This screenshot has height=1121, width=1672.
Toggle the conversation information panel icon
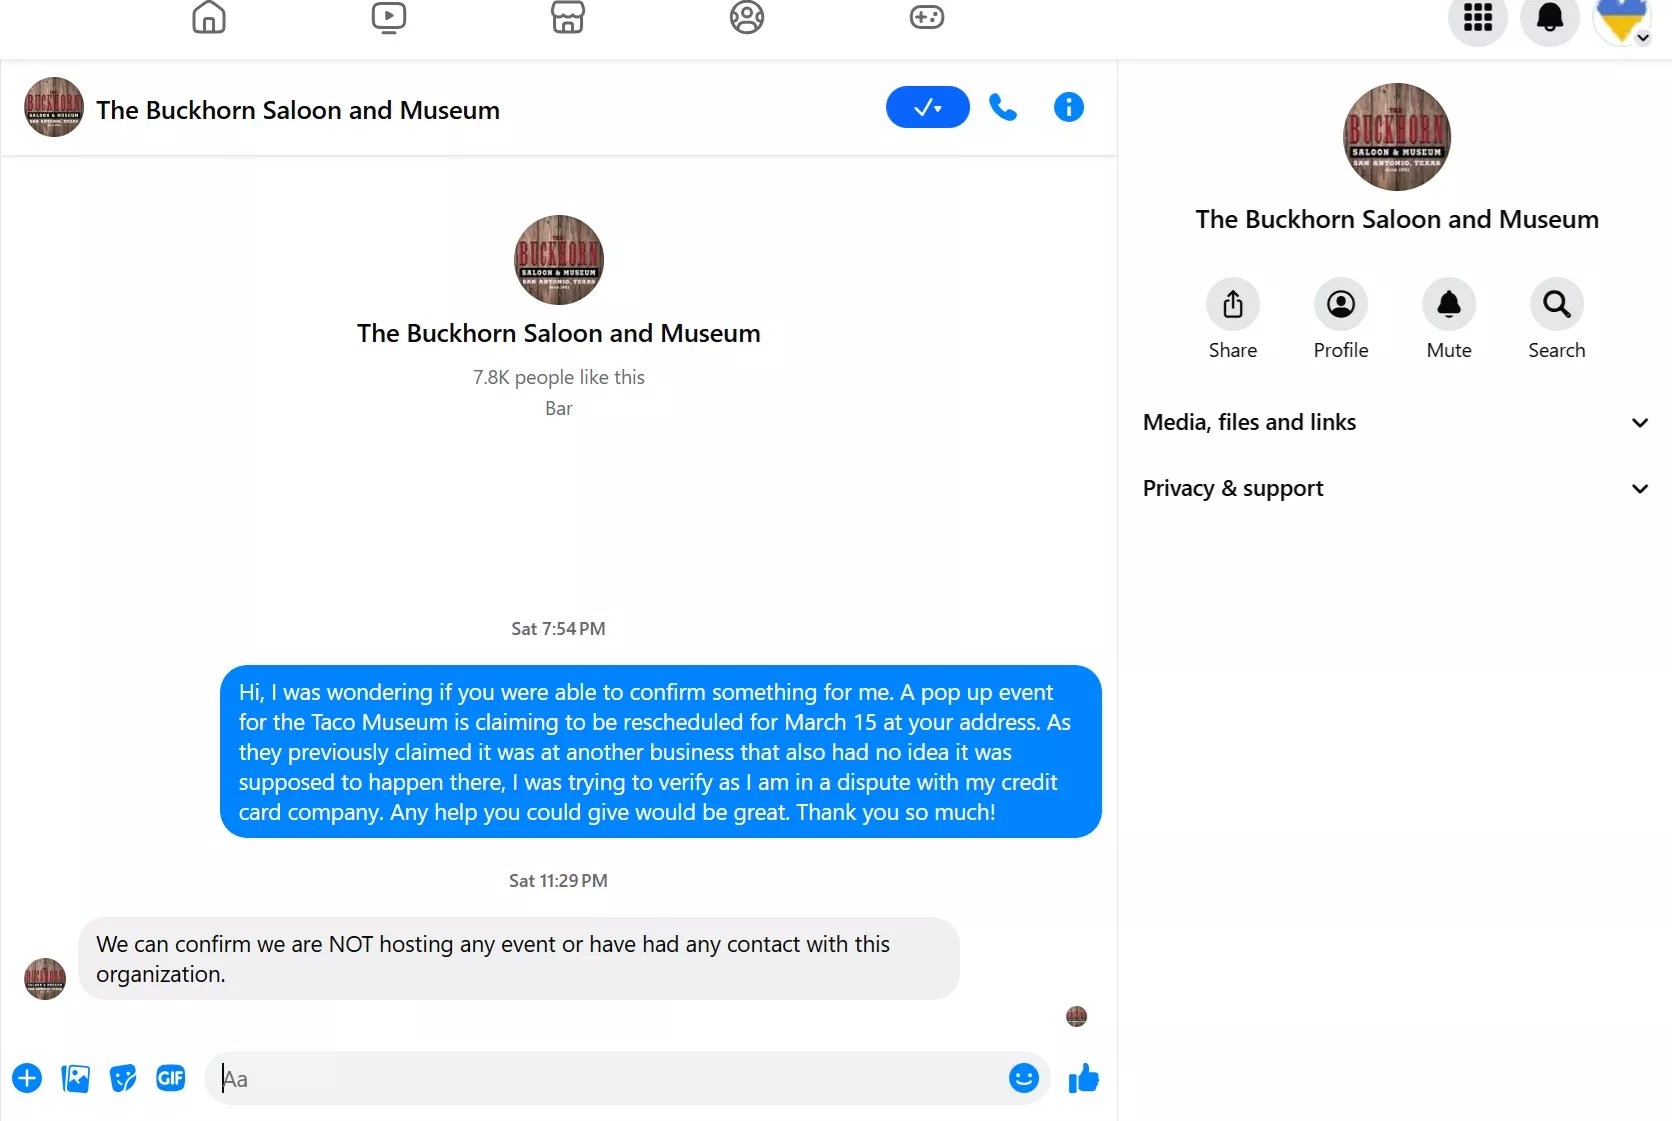coord(1068,107)
